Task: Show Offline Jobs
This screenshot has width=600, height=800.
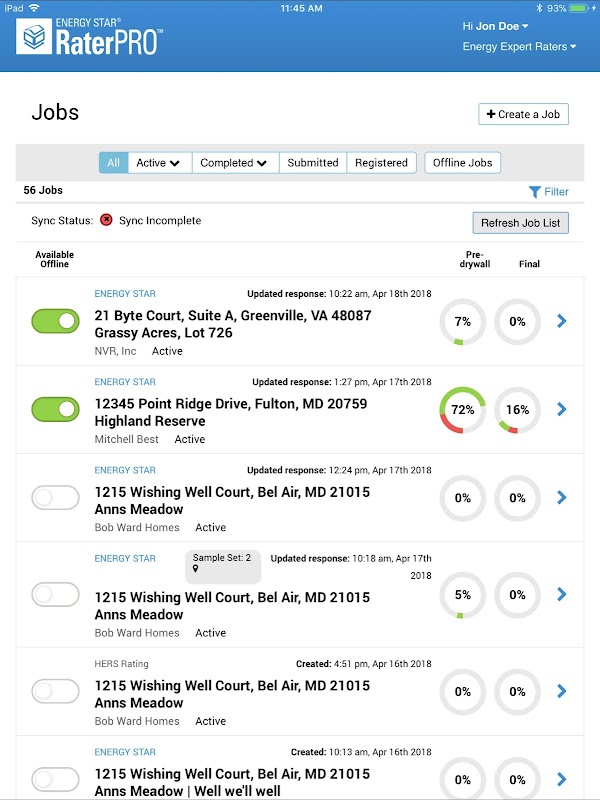Action: (462, 163)
